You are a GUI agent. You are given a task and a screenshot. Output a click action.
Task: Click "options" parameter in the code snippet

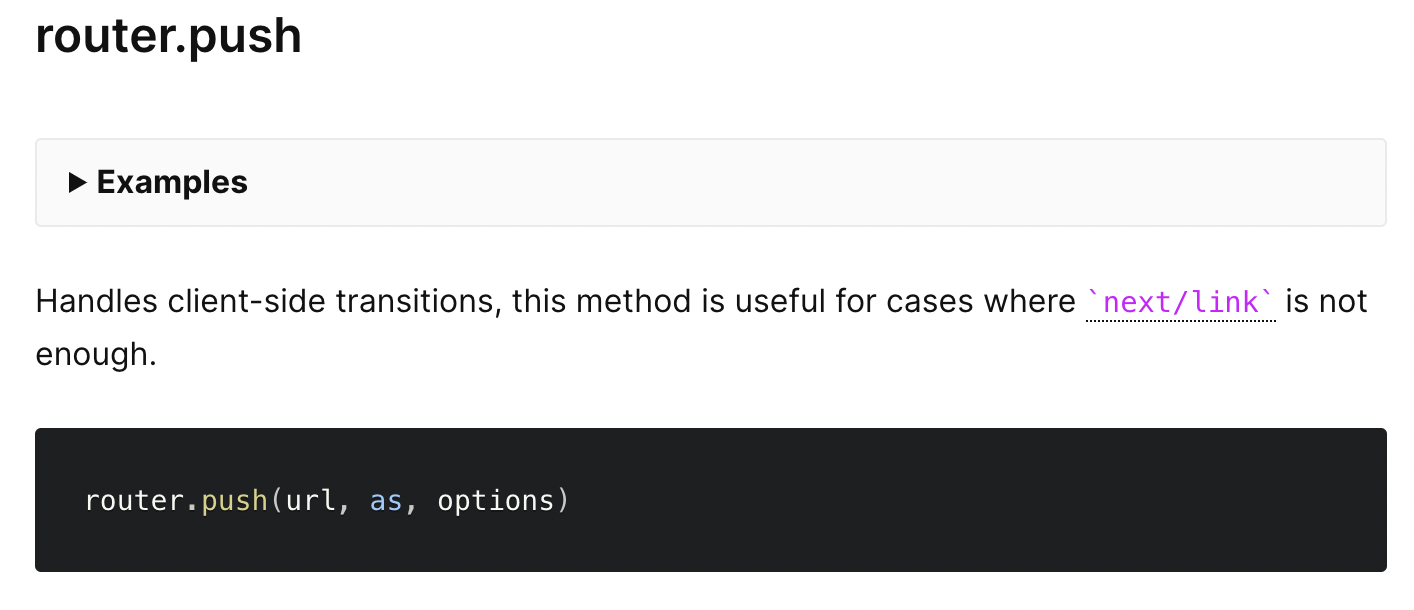tap(496, 500)
